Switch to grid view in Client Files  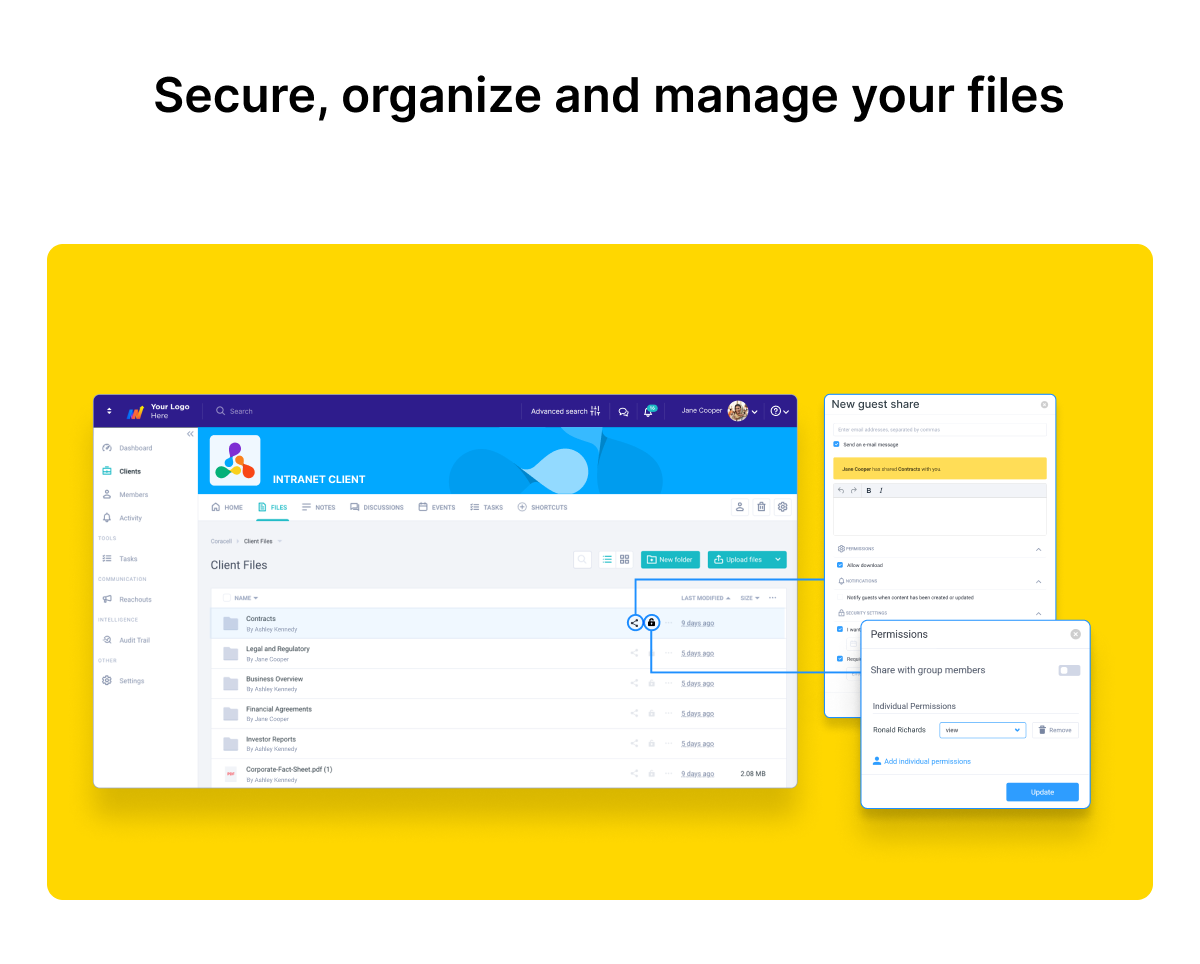coord(624,559)
